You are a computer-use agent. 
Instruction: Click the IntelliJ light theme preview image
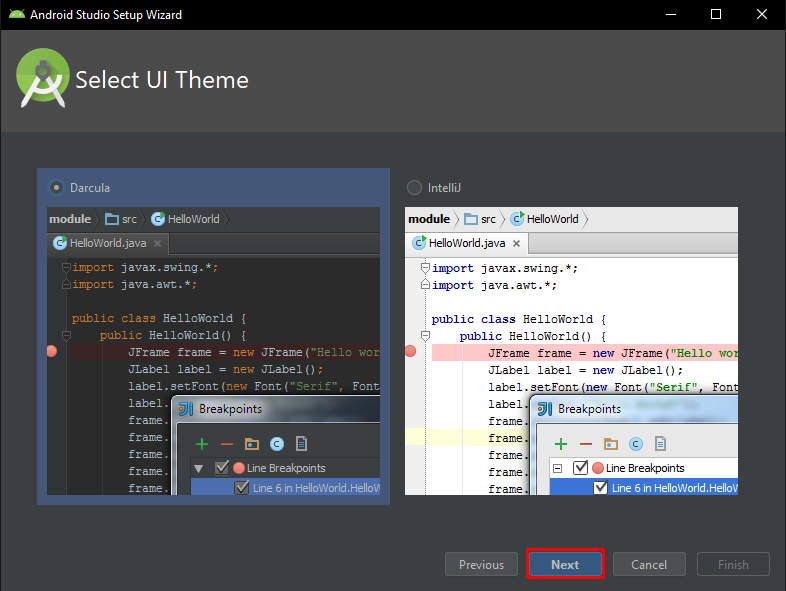click(571, 351)
